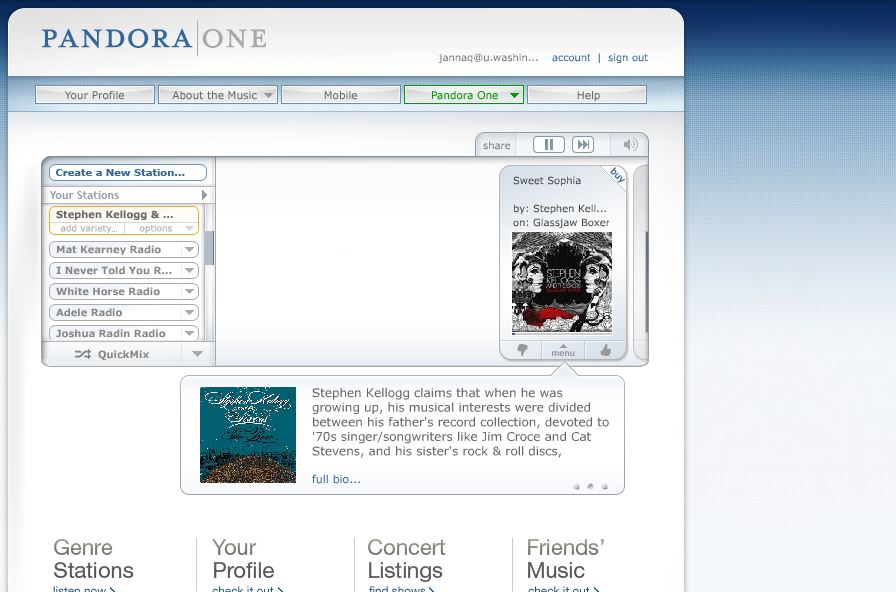
Task: Click the song progress bar under album art
Action: tap(562, 334)
